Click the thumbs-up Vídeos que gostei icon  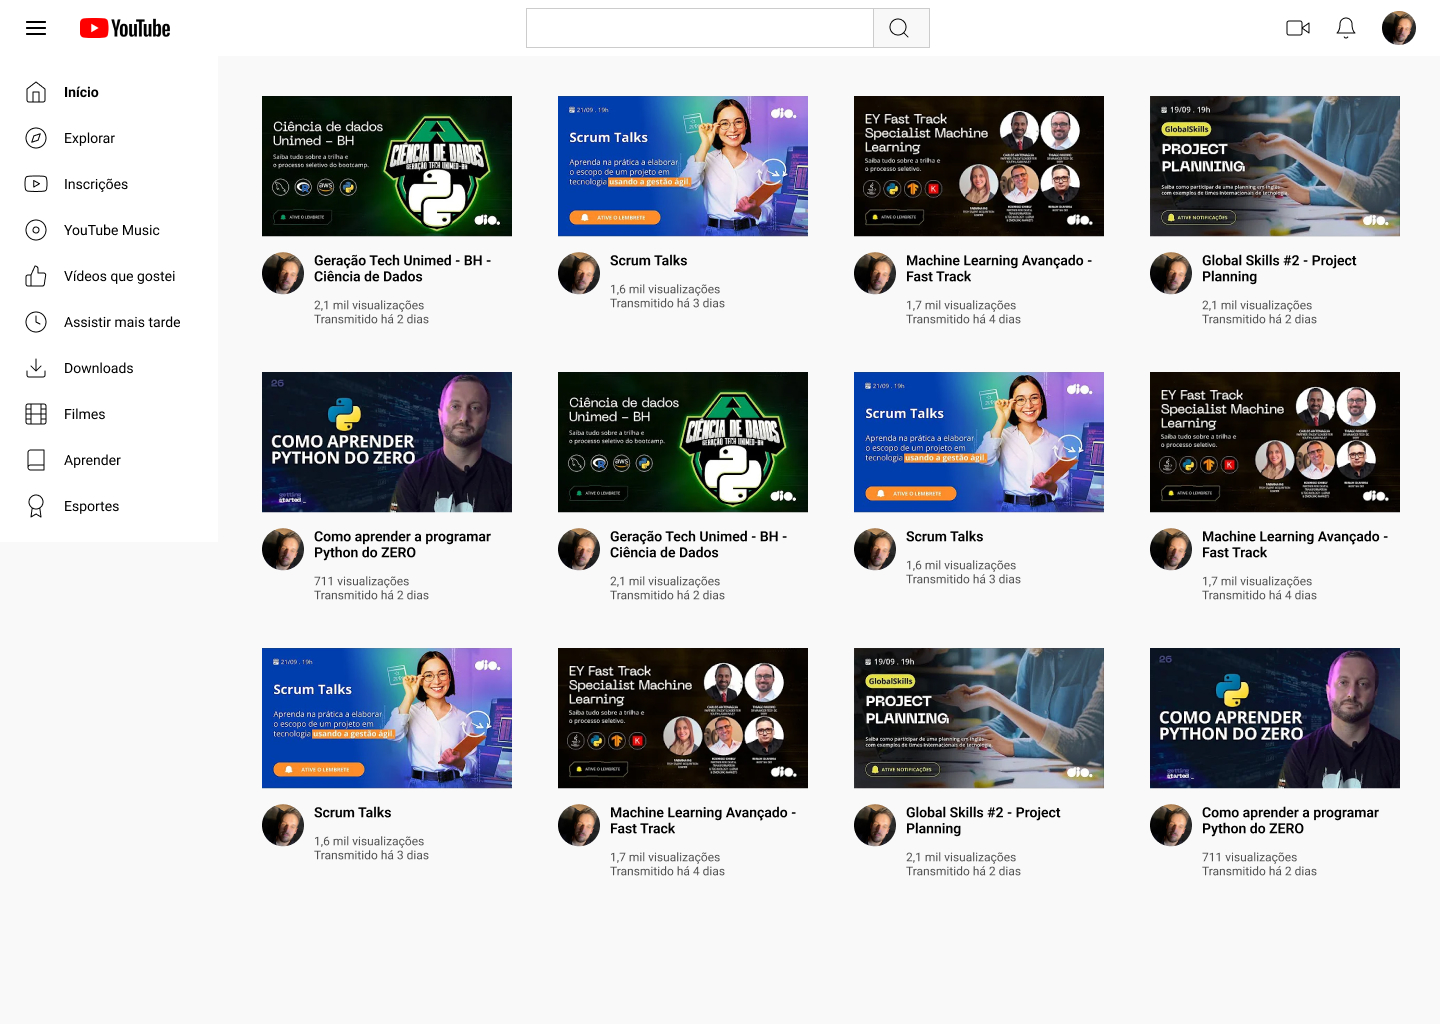coord(36,276)
